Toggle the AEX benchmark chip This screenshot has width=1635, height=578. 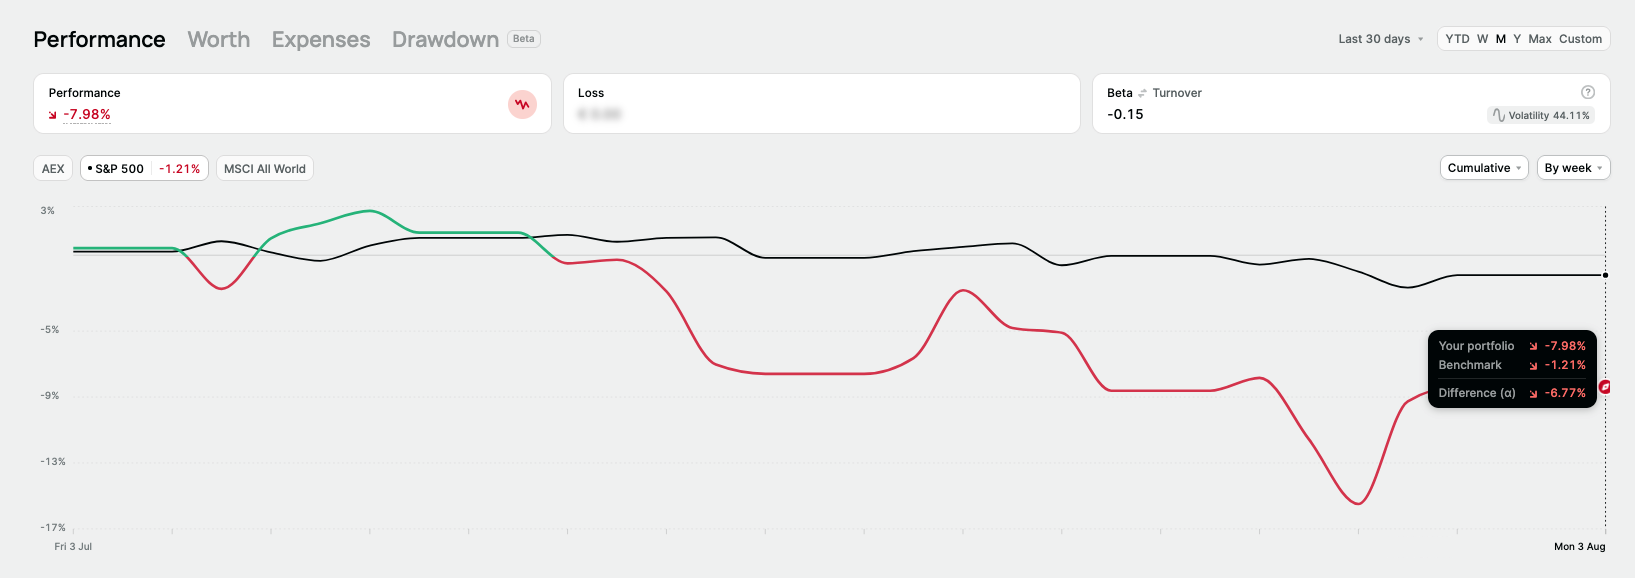pyautogui.click(x=53, y=169)
